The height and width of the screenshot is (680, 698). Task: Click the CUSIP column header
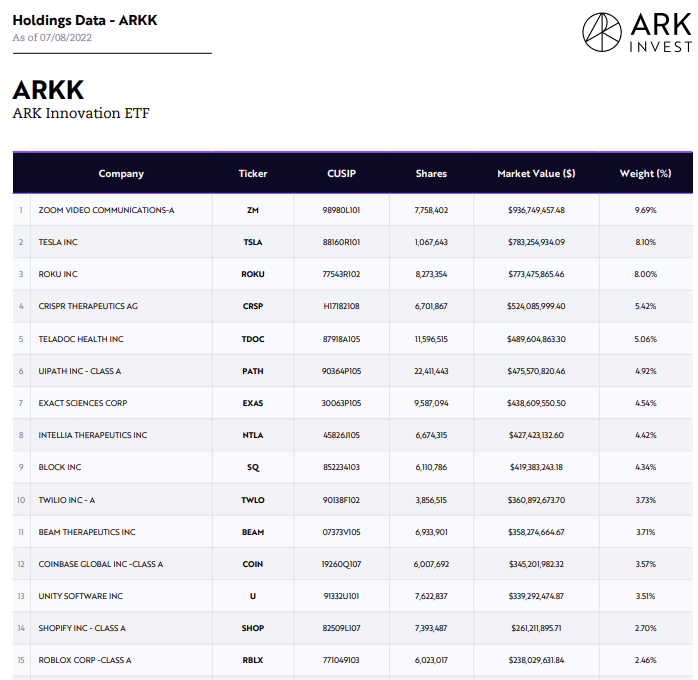341,174
